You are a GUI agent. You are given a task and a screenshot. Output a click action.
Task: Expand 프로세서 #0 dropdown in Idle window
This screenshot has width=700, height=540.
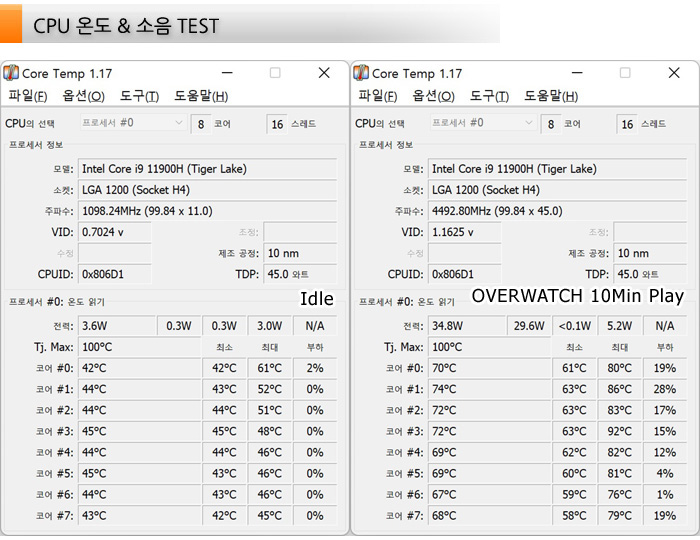tap(133, 123)
